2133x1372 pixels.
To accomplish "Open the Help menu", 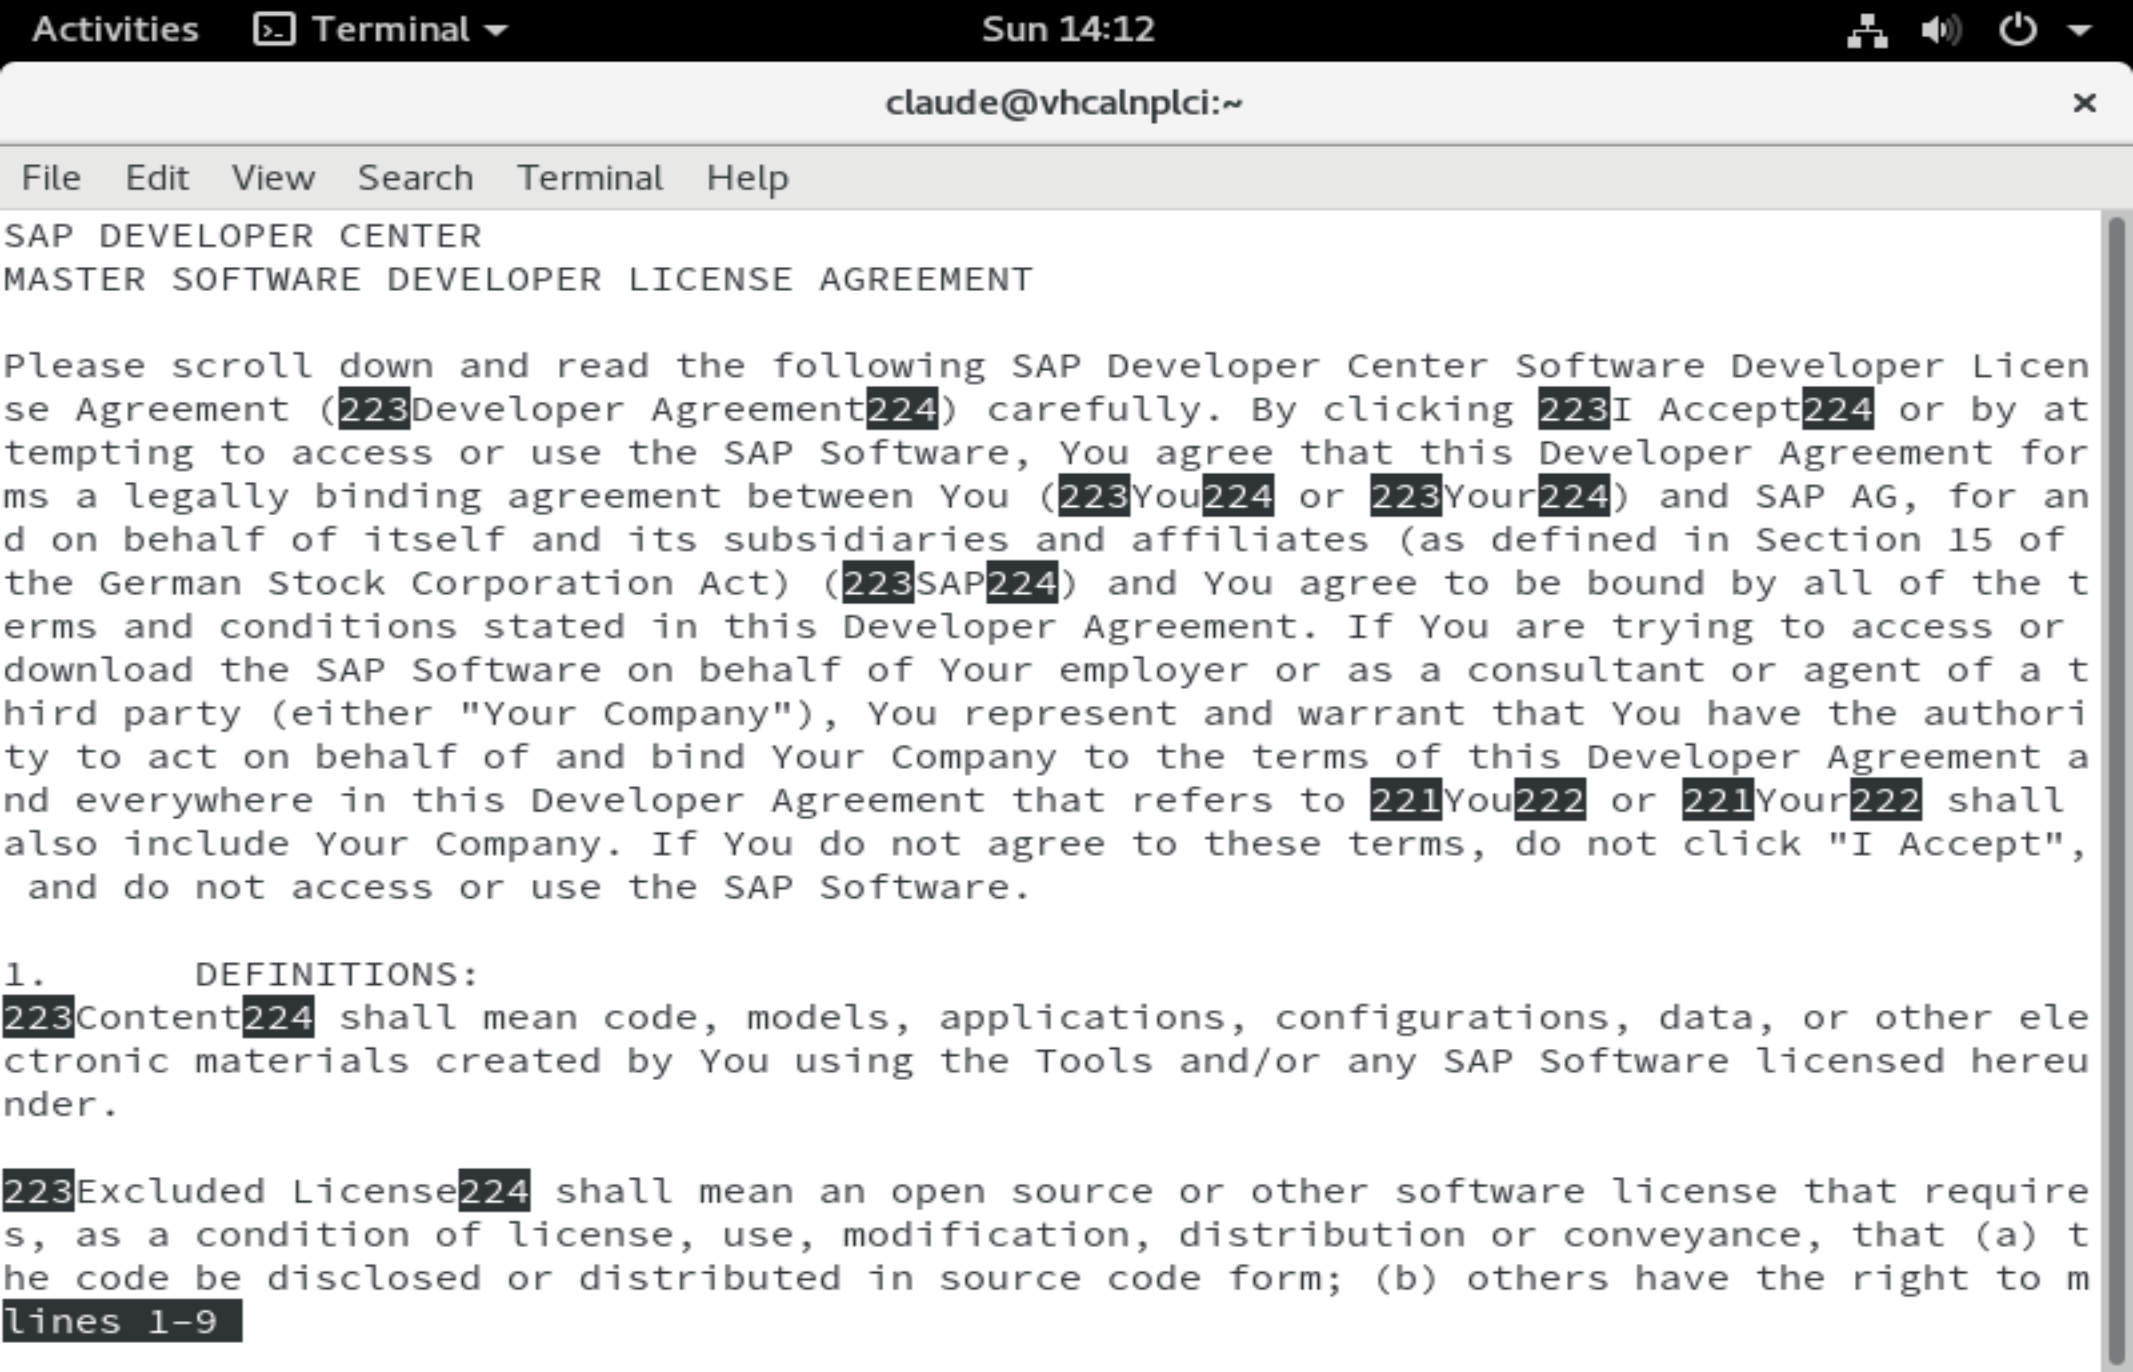I will 747,178.
